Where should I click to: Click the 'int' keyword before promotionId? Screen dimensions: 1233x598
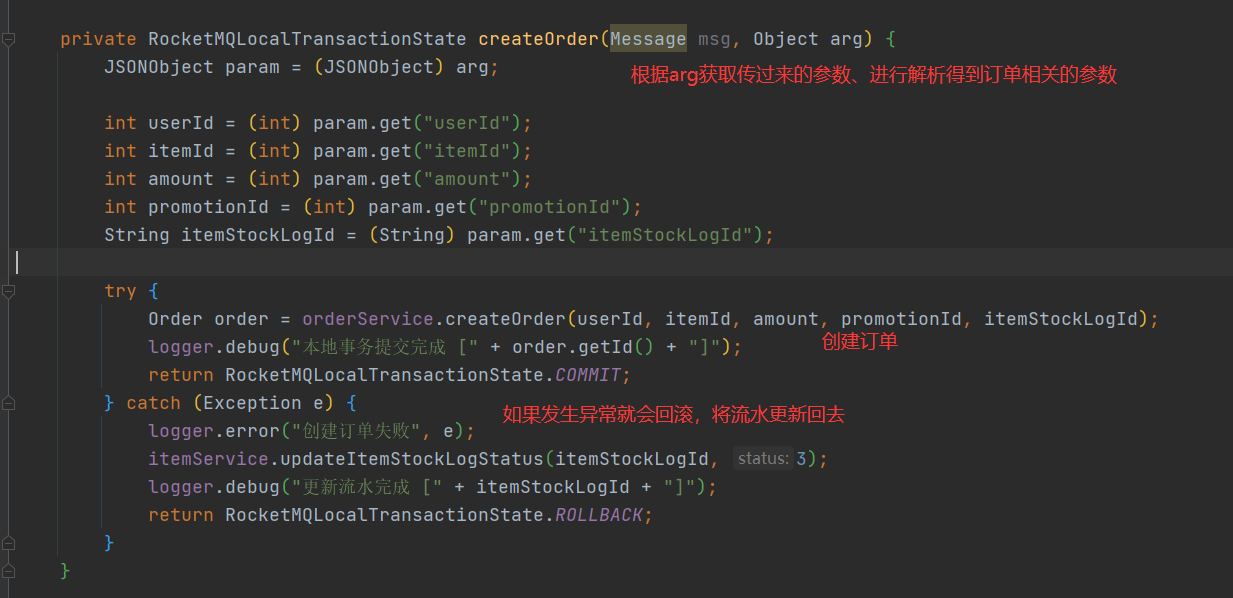120,207
